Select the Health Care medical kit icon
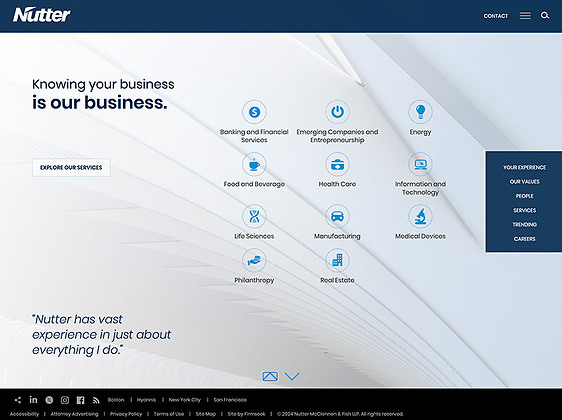This screenshot has width=562, height=420. coord(337,164)
